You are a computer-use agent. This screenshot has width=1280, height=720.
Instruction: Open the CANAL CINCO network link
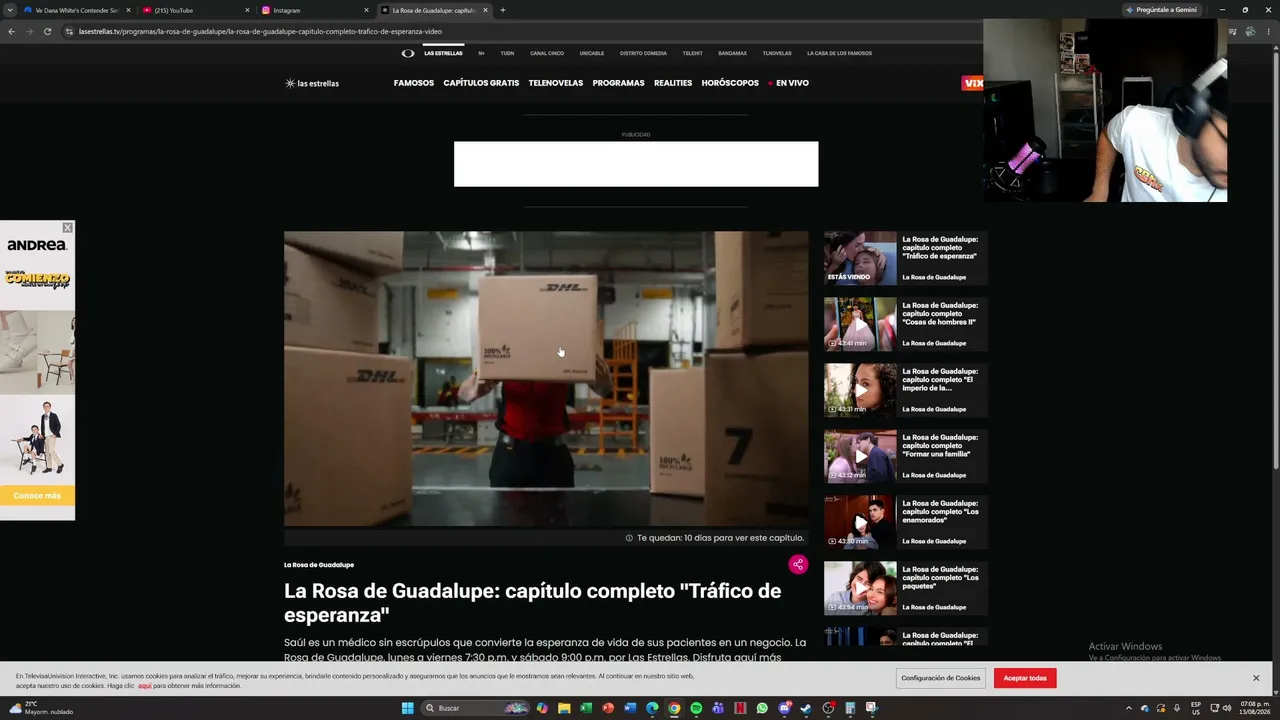point(547,53)
